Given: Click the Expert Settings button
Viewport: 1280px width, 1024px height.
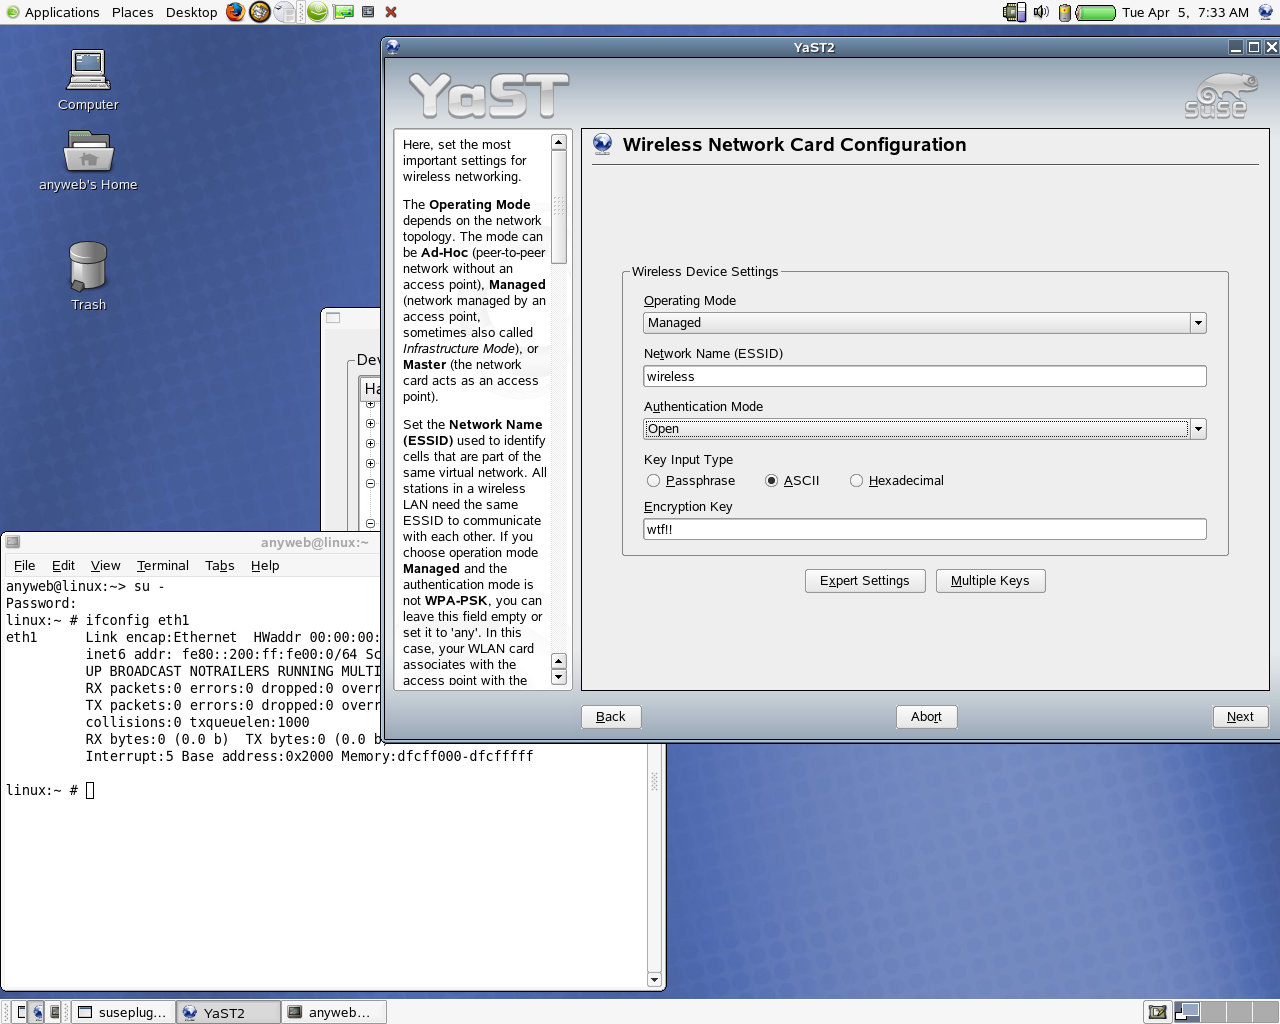Looking at the screenshot, I should point(865,581).
